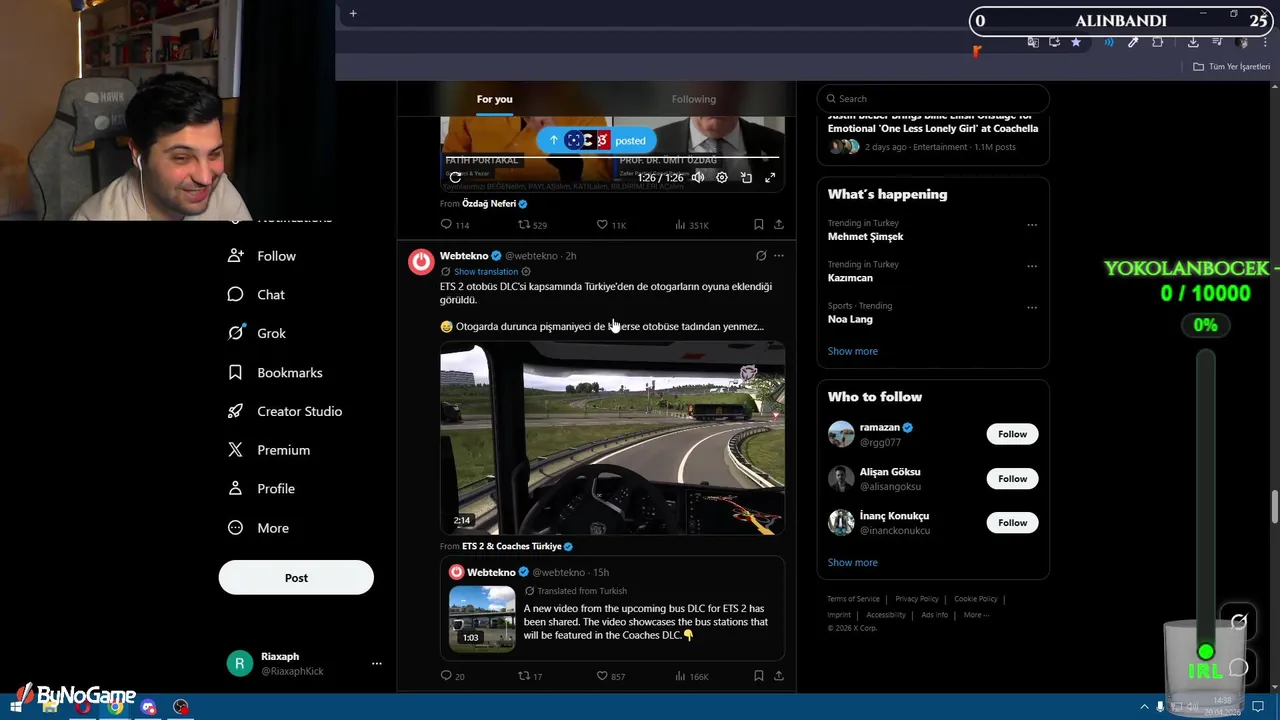
Task: Open Chat in the left sidebar
Action: tap(257, 295)
